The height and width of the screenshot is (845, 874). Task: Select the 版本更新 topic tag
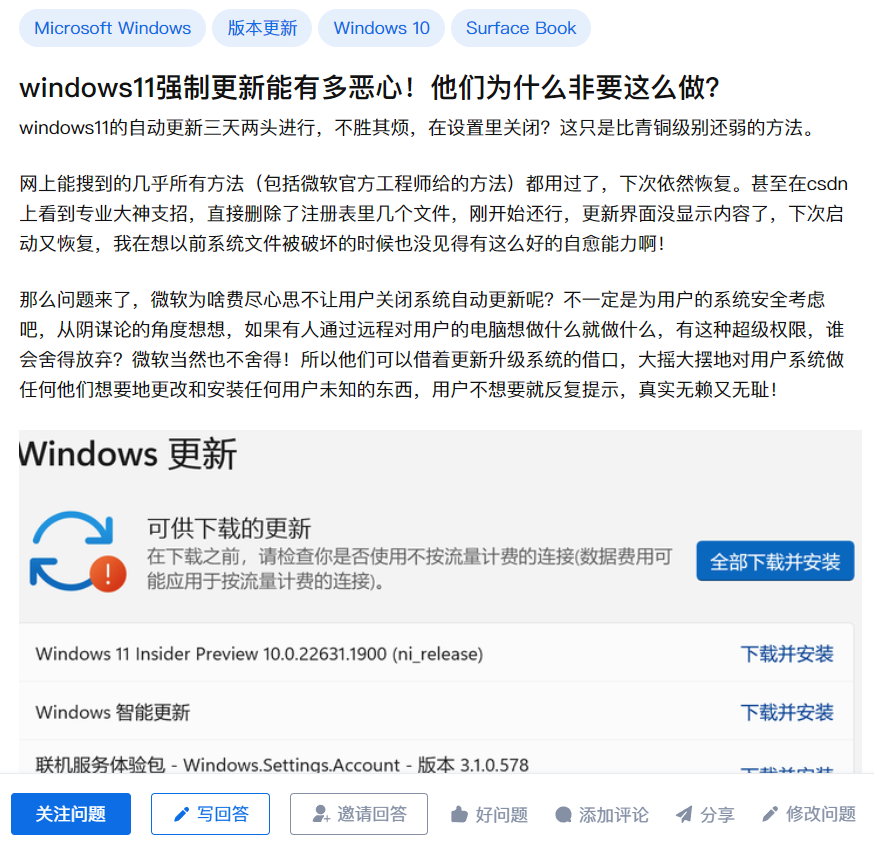(262, 28)
